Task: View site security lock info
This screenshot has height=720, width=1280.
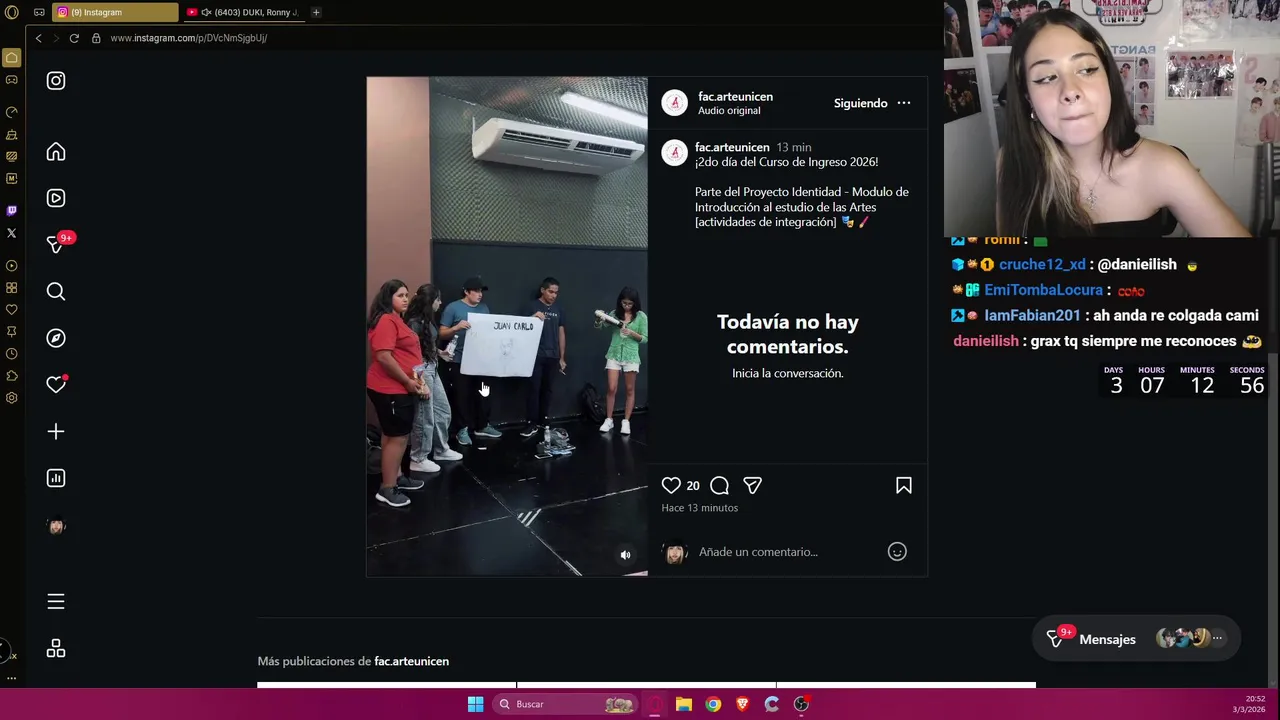Action: [96, 38]
